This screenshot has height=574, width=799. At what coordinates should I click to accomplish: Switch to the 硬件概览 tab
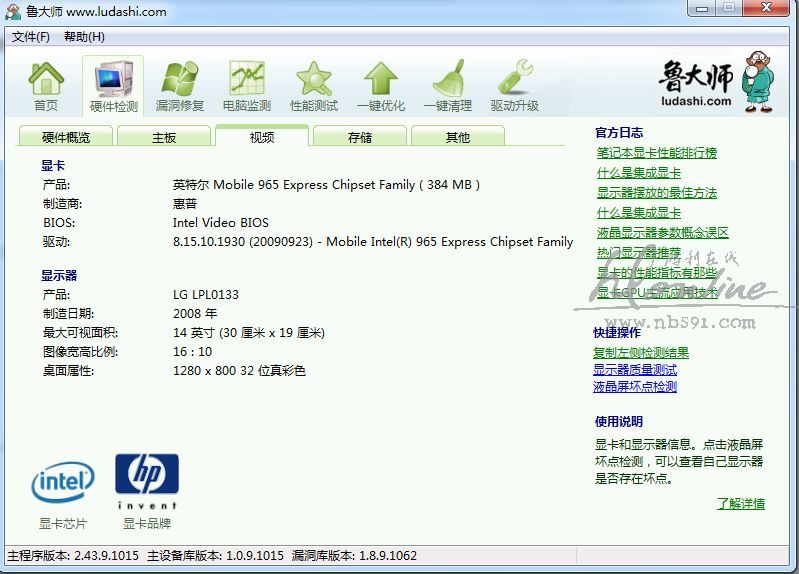click(x=66, y=137)
